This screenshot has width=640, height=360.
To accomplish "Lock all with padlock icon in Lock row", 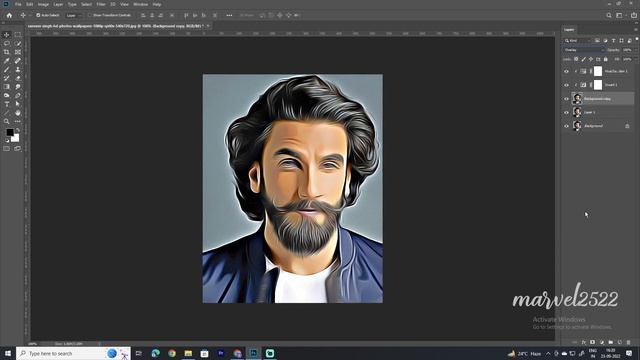I will tap(606, 60).
